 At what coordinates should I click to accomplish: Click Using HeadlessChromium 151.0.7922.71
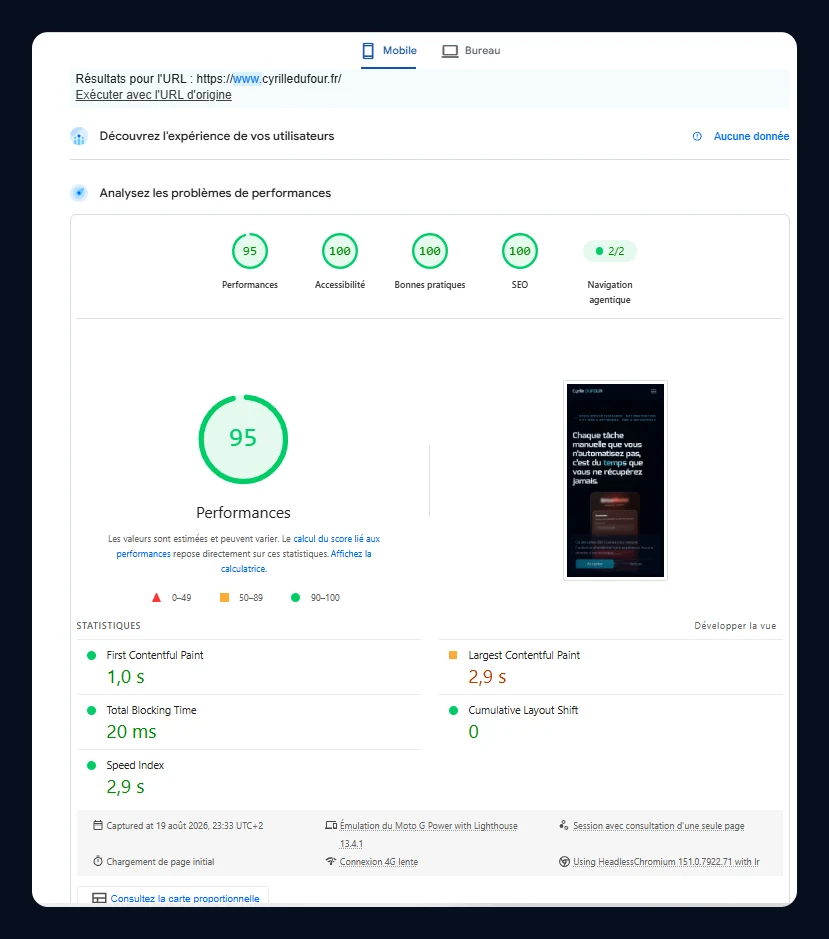(666, 862)
